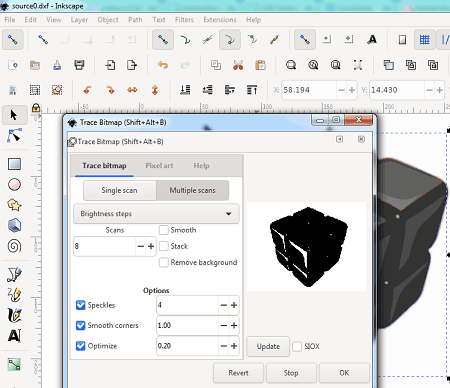Click the Revert button

coord(238,373)
